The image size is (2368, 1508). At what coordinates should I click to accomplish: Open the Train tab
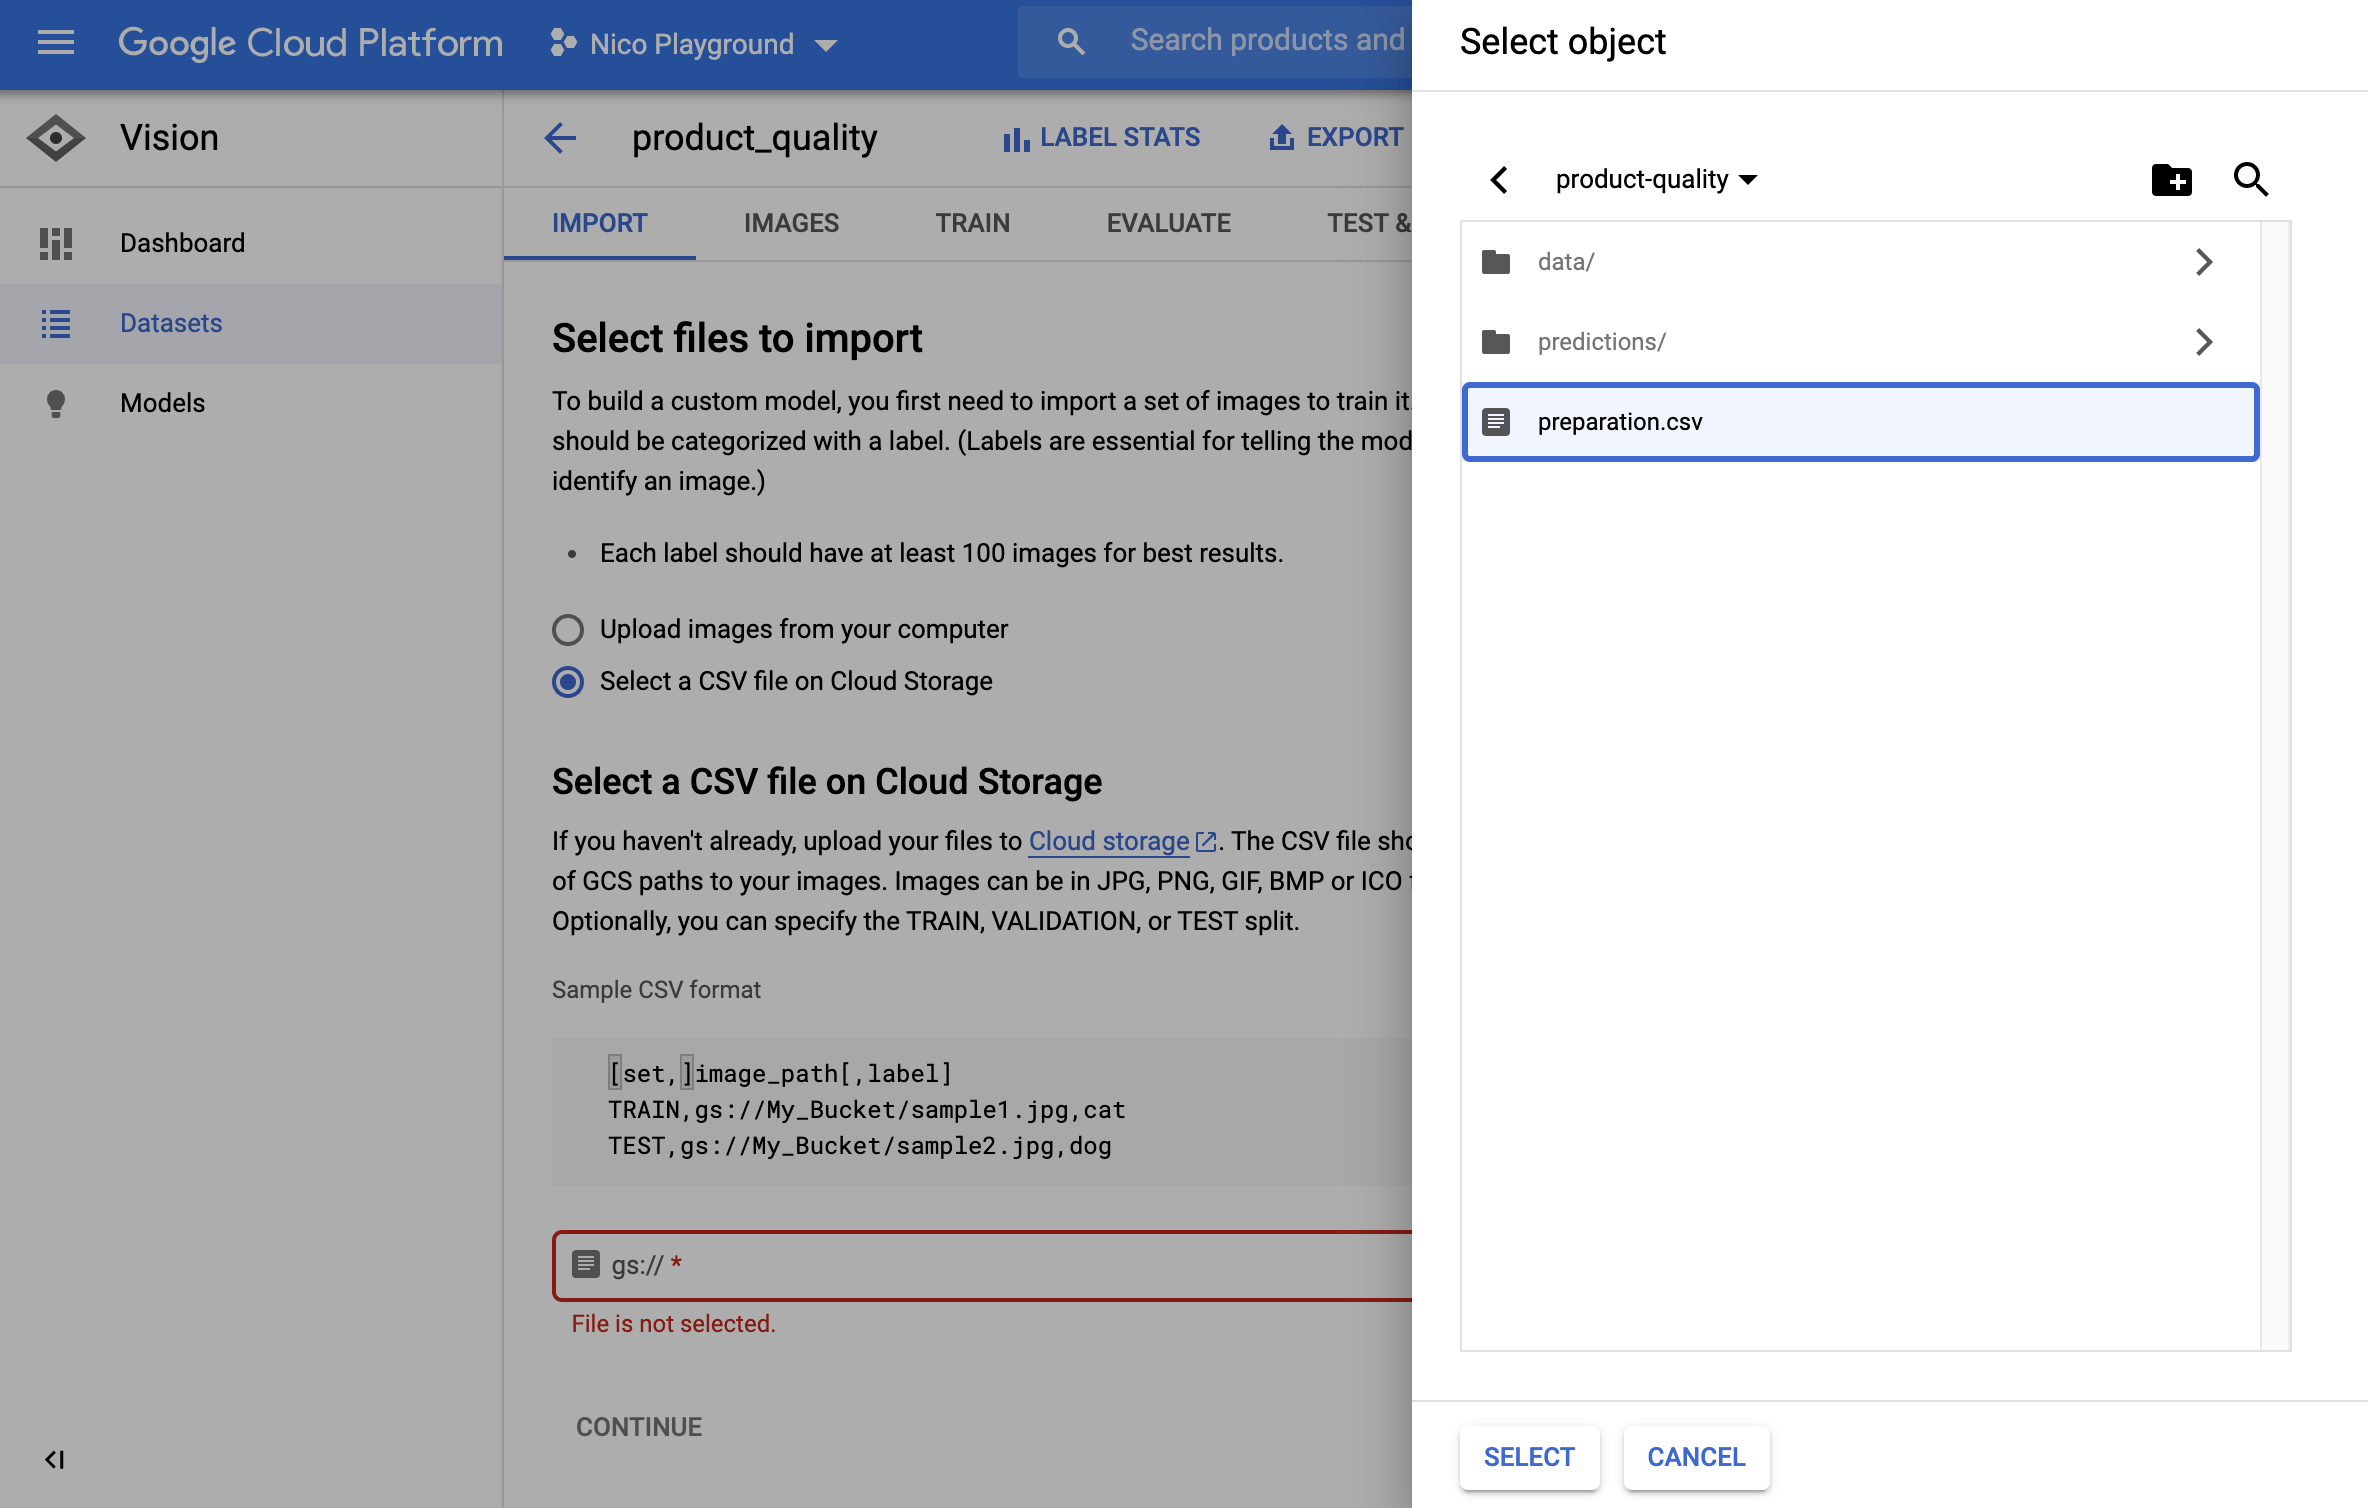[x=972, y=223]
